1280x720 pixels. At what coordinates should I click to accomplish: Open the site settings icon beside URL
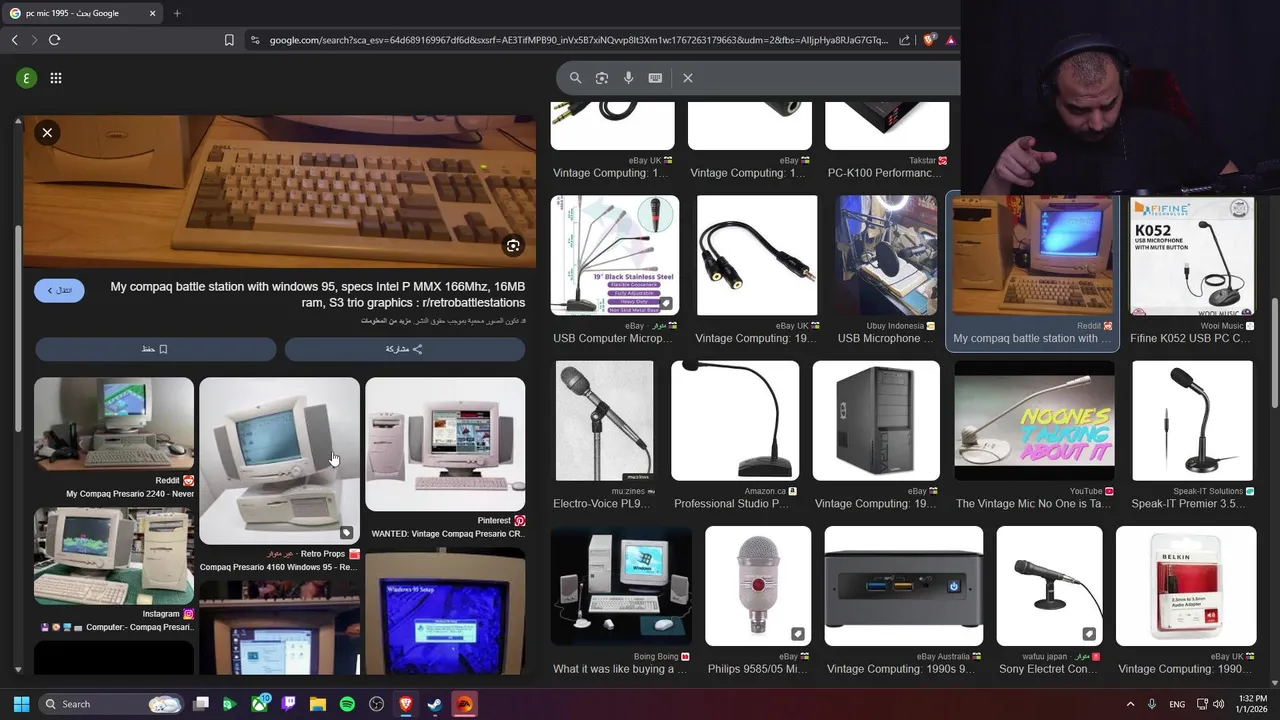click(x=255, y=40)
